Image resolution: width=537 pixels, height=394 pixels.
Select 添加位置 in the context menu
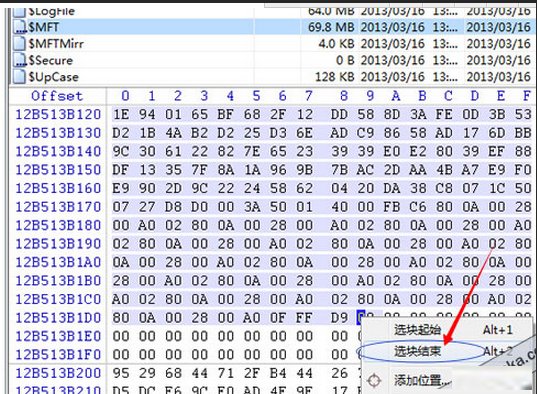point(422,380)
